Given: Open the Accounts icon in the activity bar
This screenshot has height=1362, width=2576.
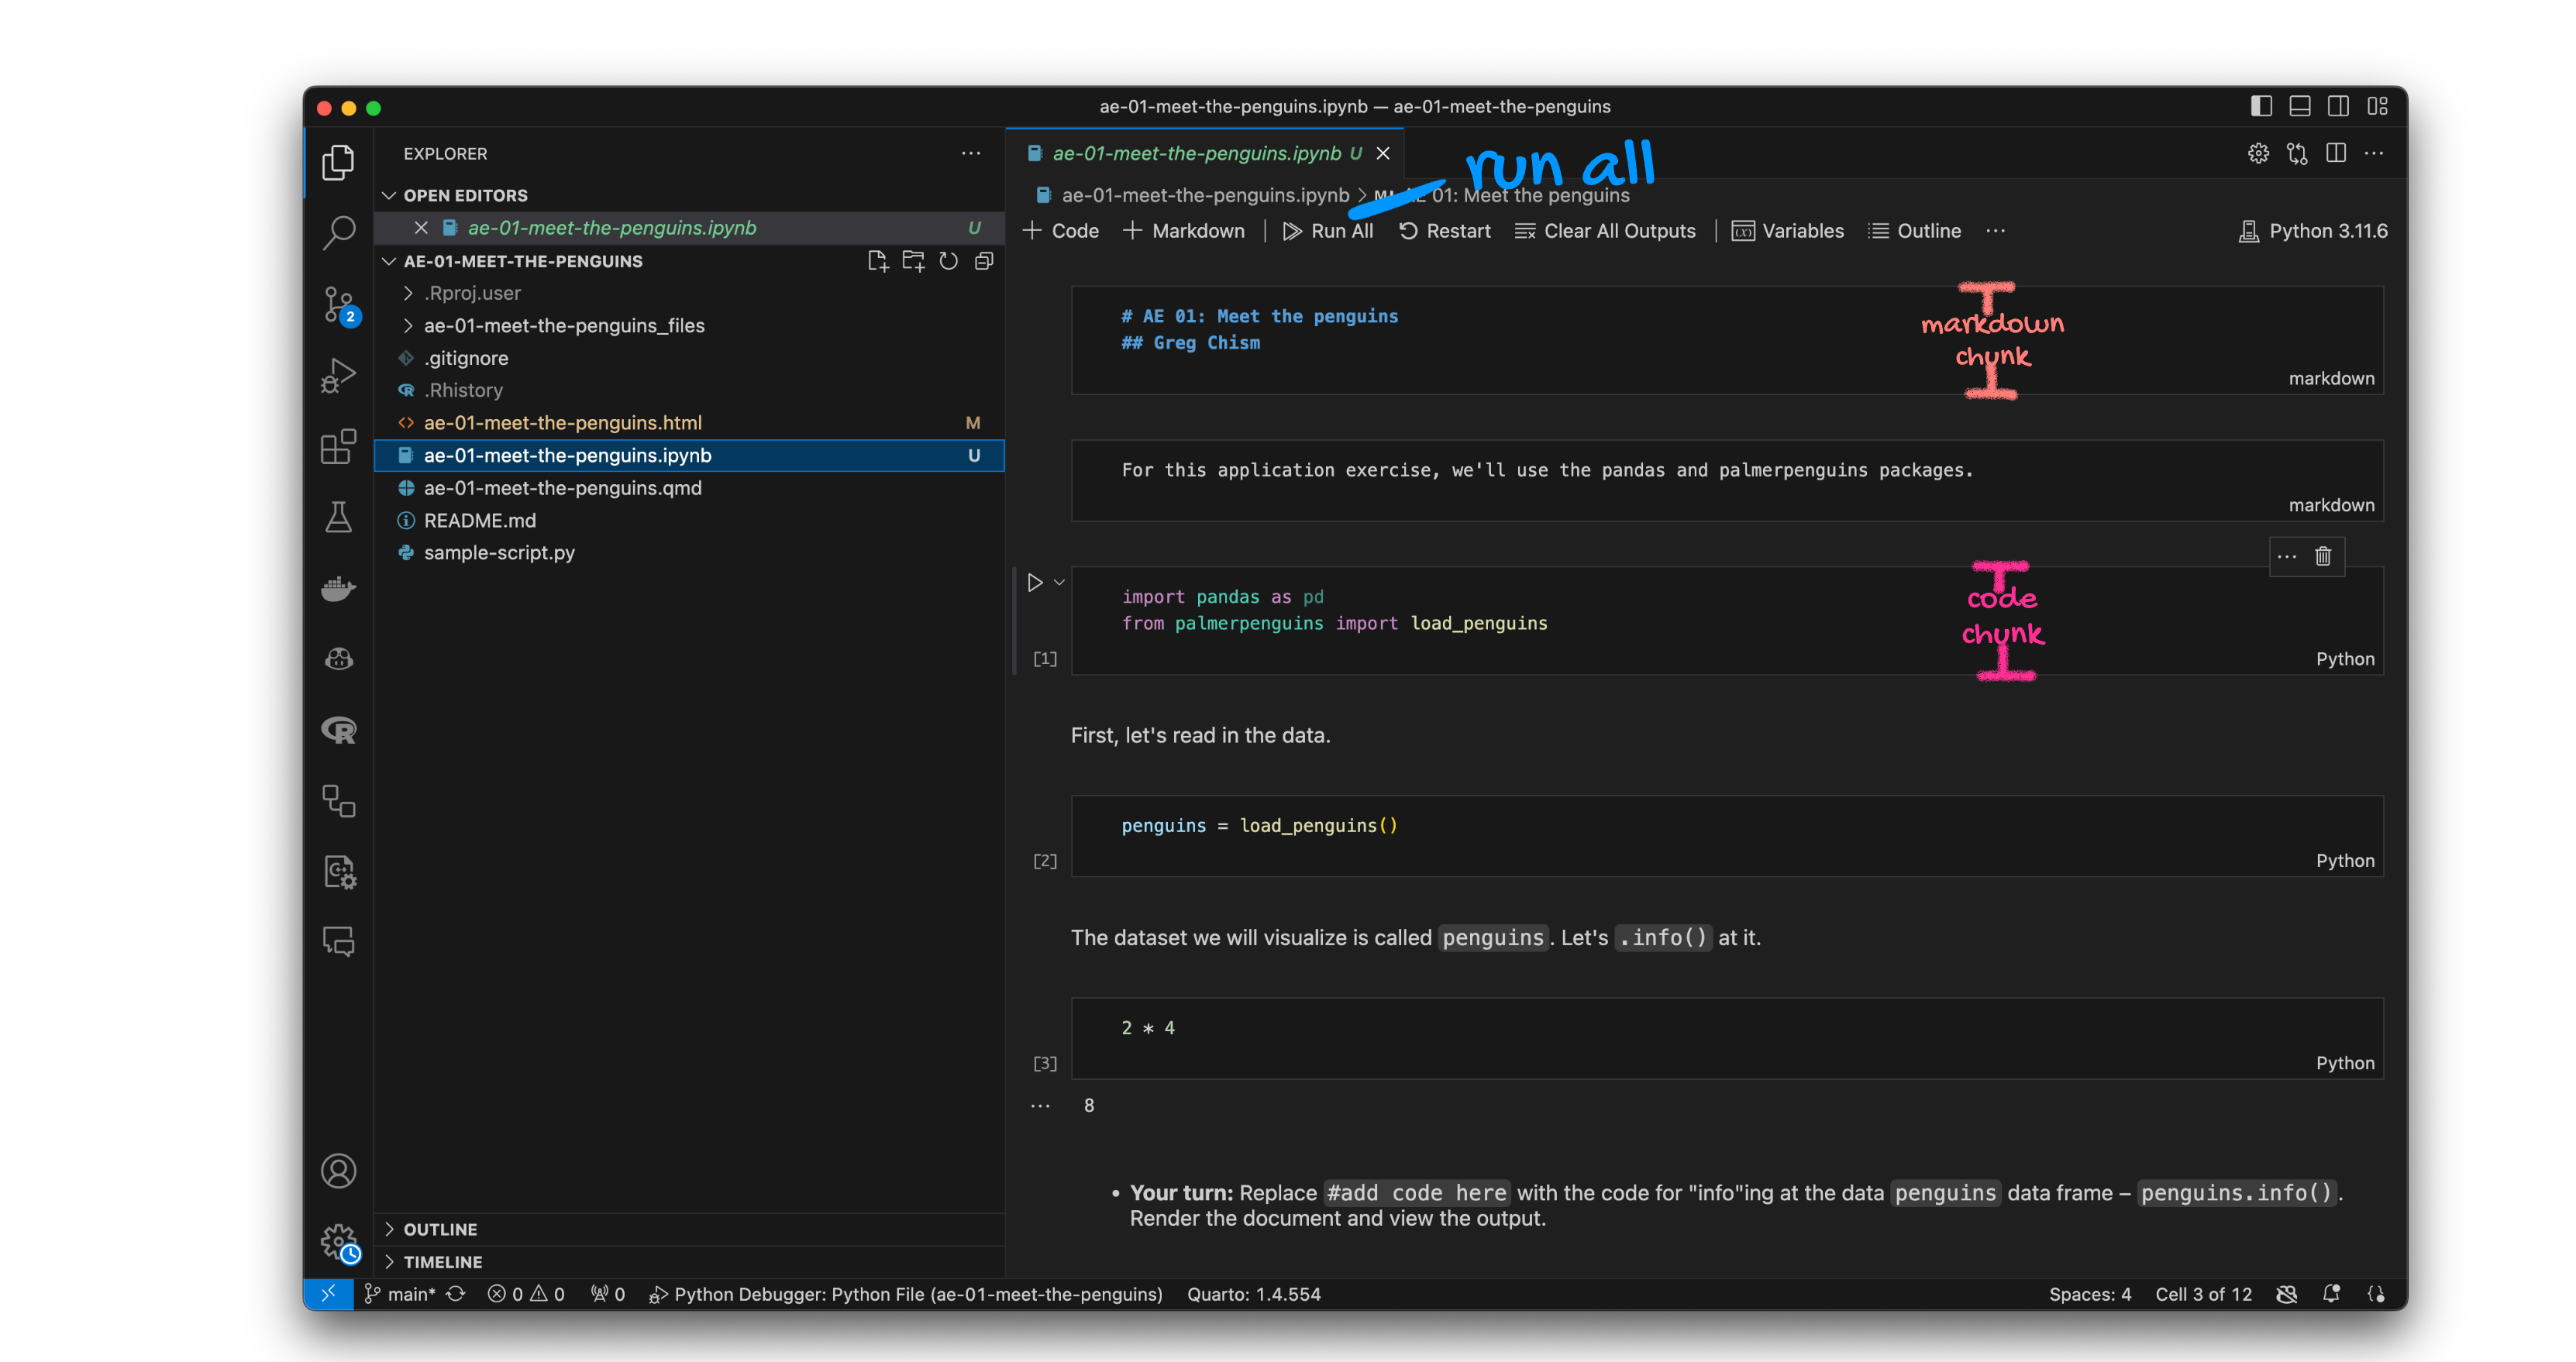Looking at the screenshot, I should pyautogui.click(x=338, y=1171).
